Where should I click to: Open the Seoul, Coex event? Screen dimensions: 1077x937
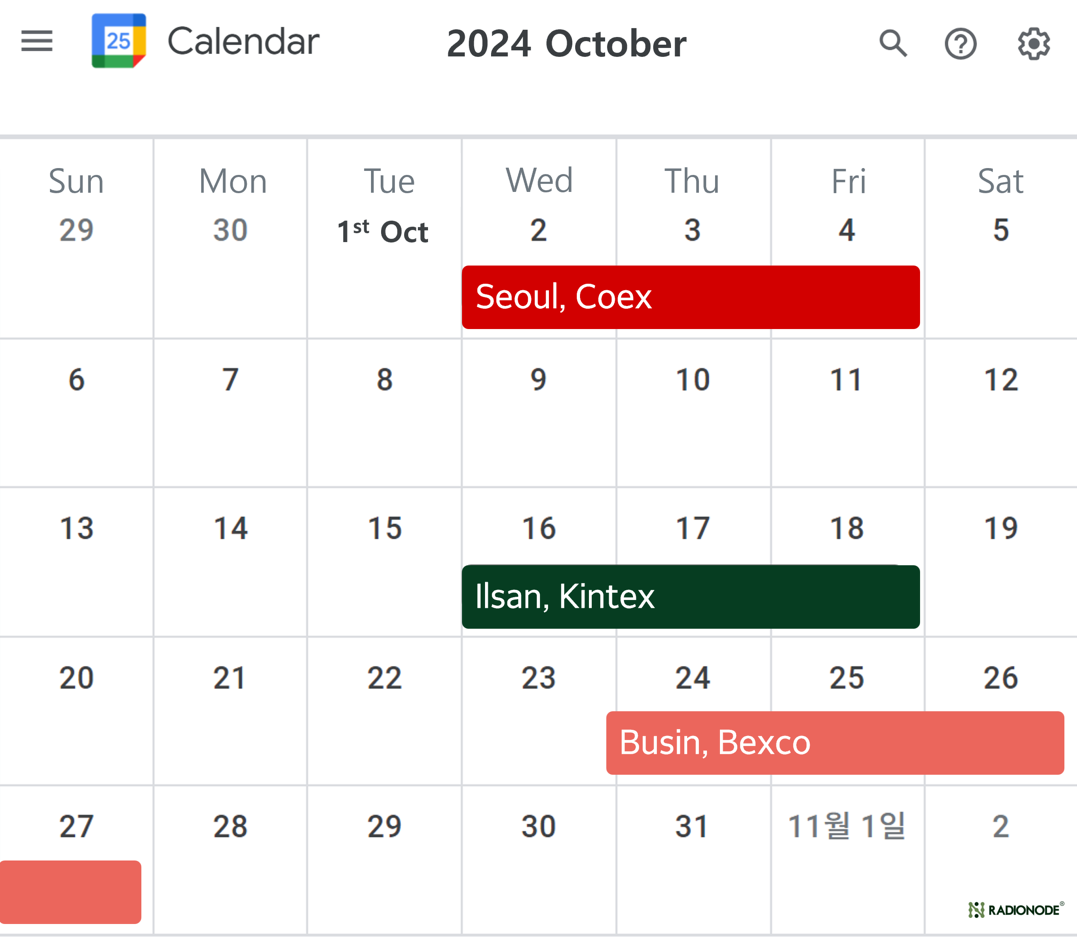click(690, 297)
